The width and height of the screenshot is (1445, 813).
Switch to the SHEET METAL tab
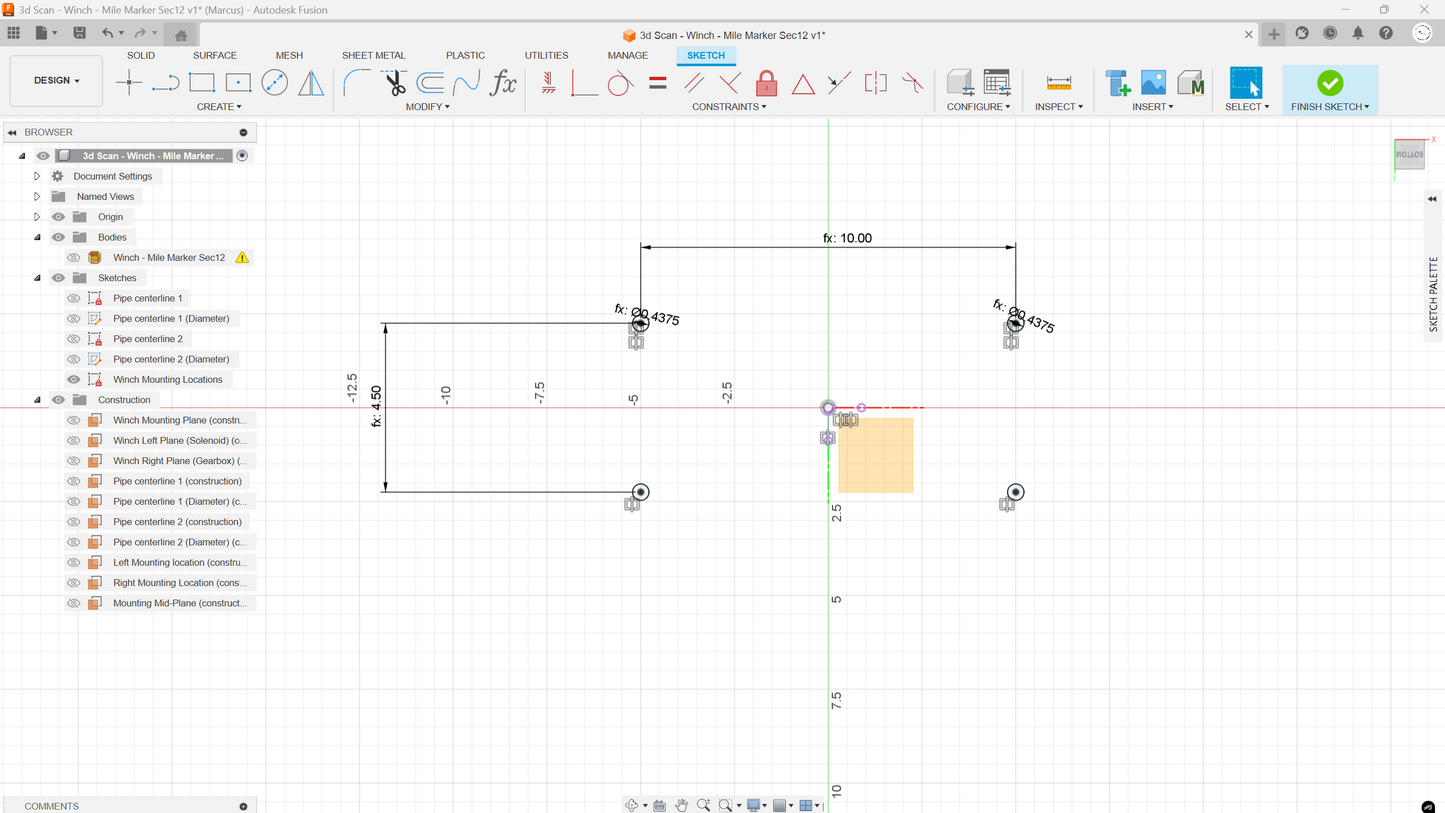[x=373, y=55]
